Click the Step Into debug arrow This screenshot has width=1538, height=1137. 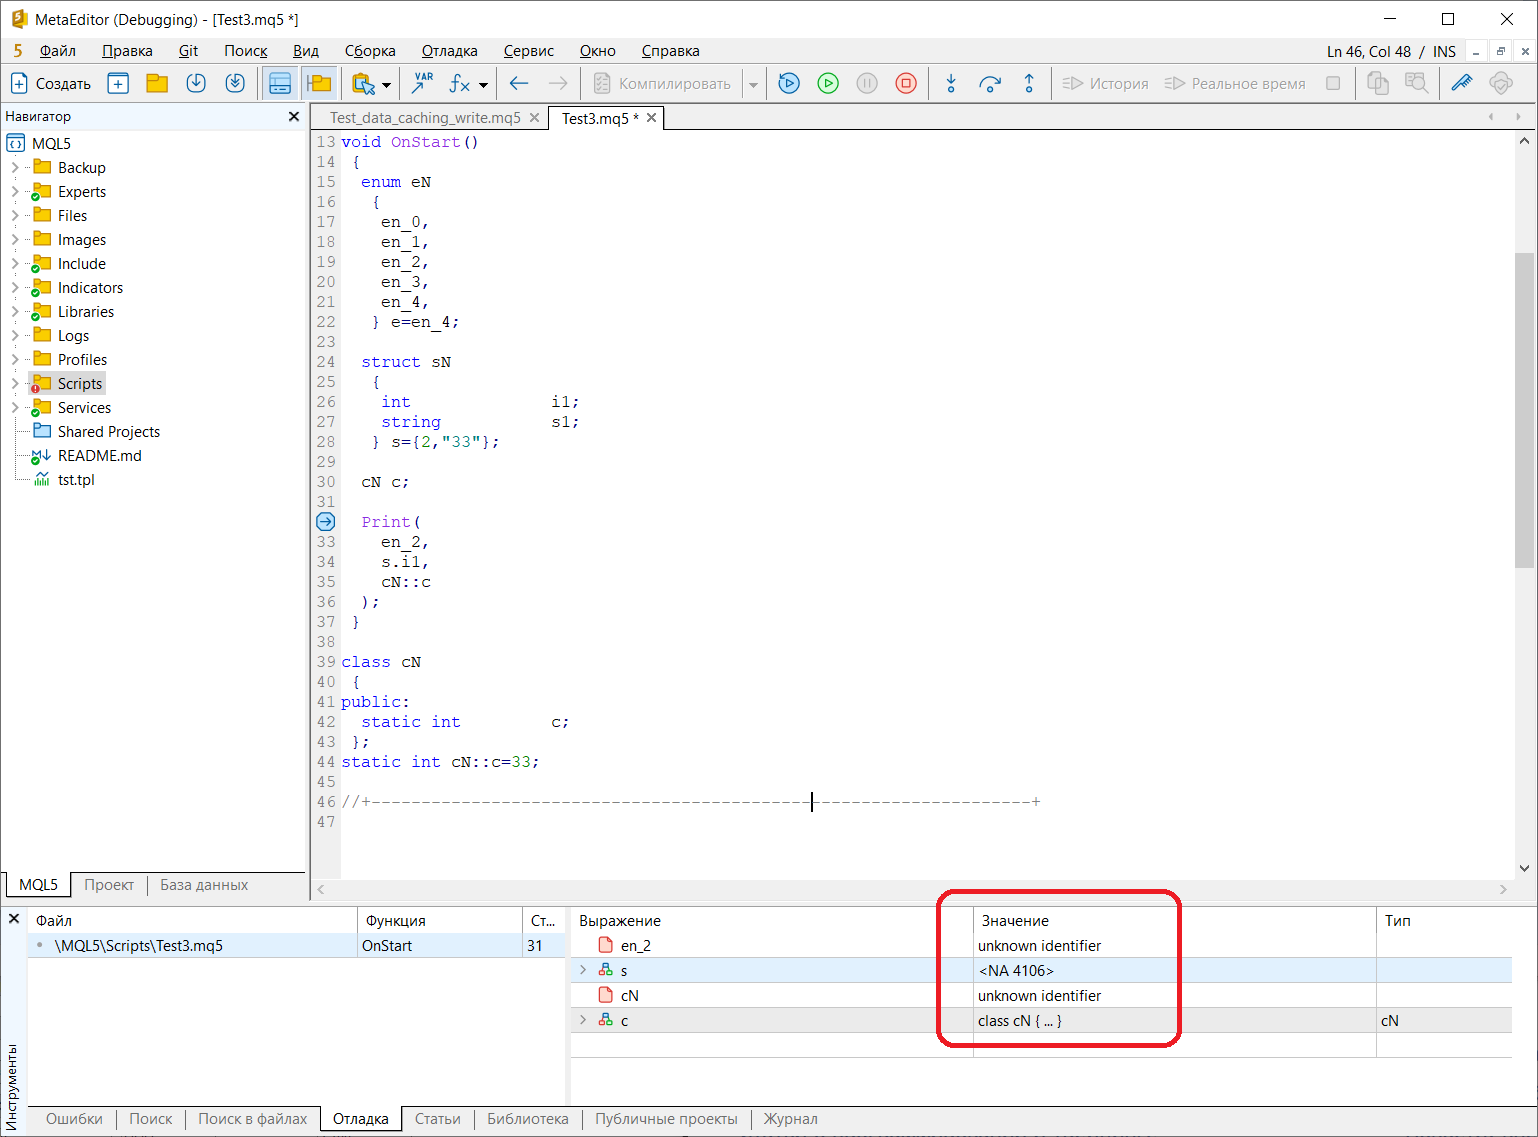(x=951, y=84)
